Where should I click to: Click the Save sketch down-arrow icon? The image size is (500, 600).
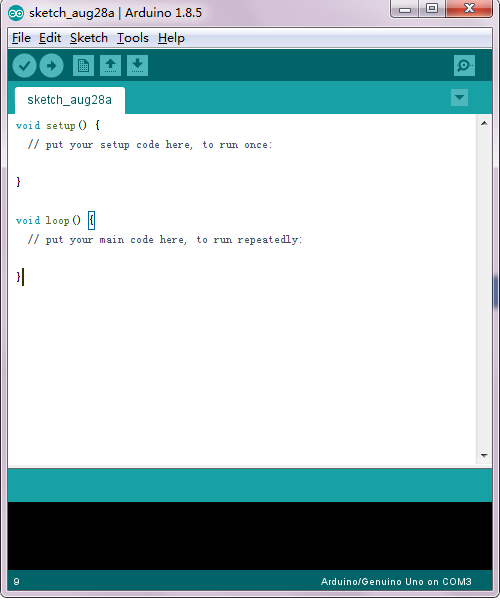point(137,65)
